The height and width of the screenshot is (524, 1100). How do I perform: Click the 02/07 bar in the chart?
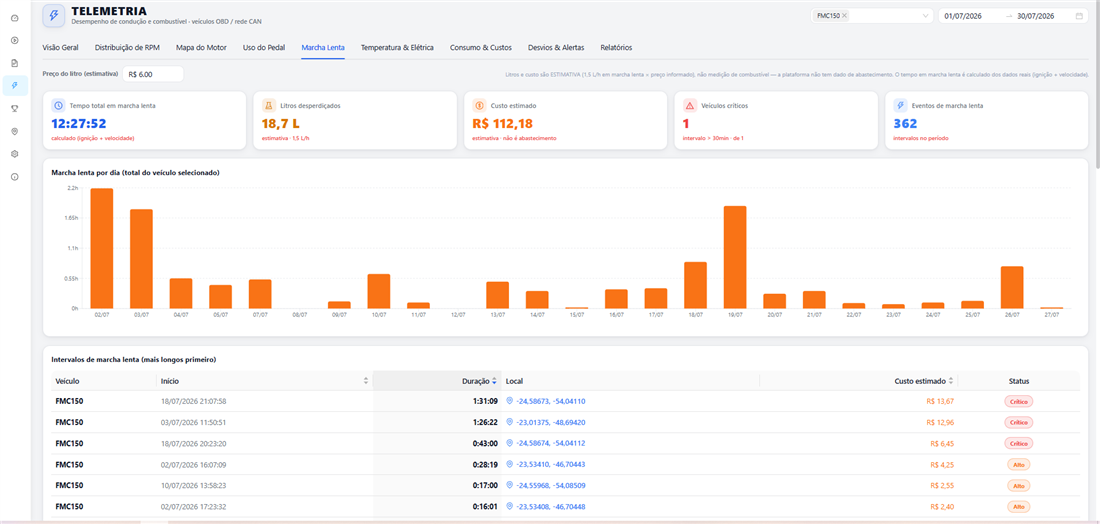pos(102,248)
